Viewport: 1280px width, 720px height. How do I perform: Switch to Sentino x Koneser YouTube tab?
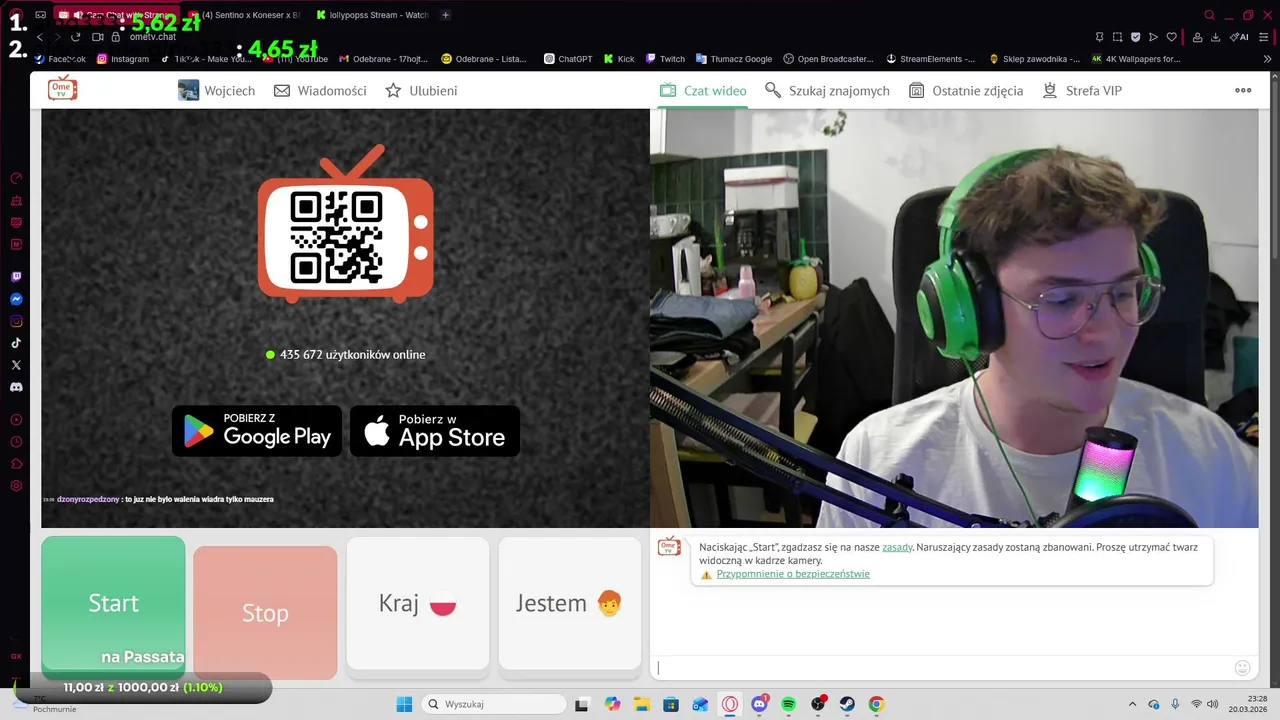coord(245,15)
